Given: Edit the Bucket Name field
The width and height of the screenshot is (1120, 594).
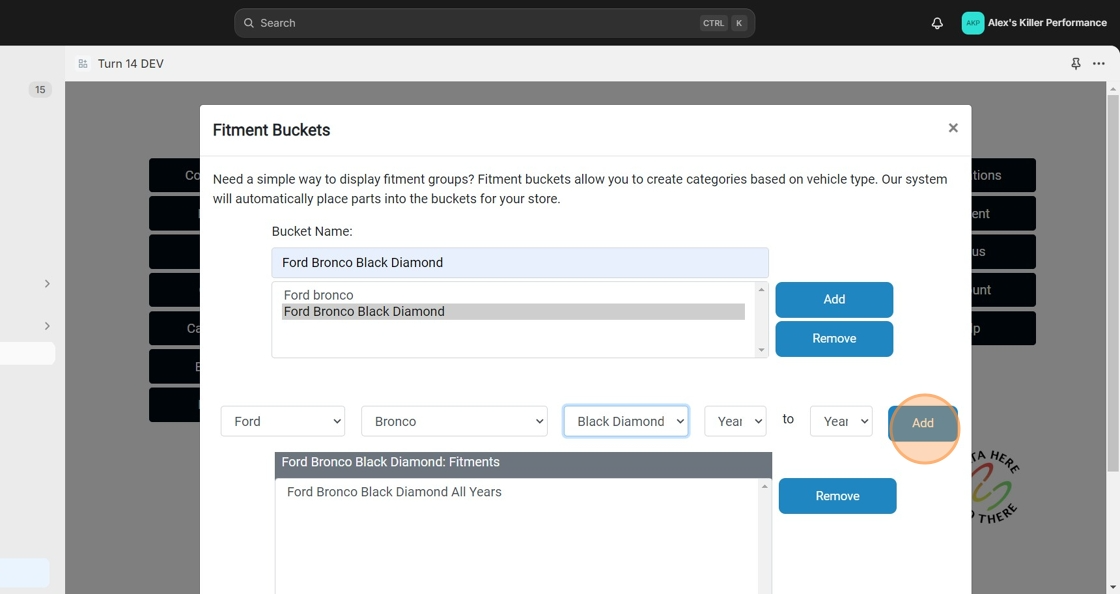Looking at the screenshot, I should [x=520, y=263].
